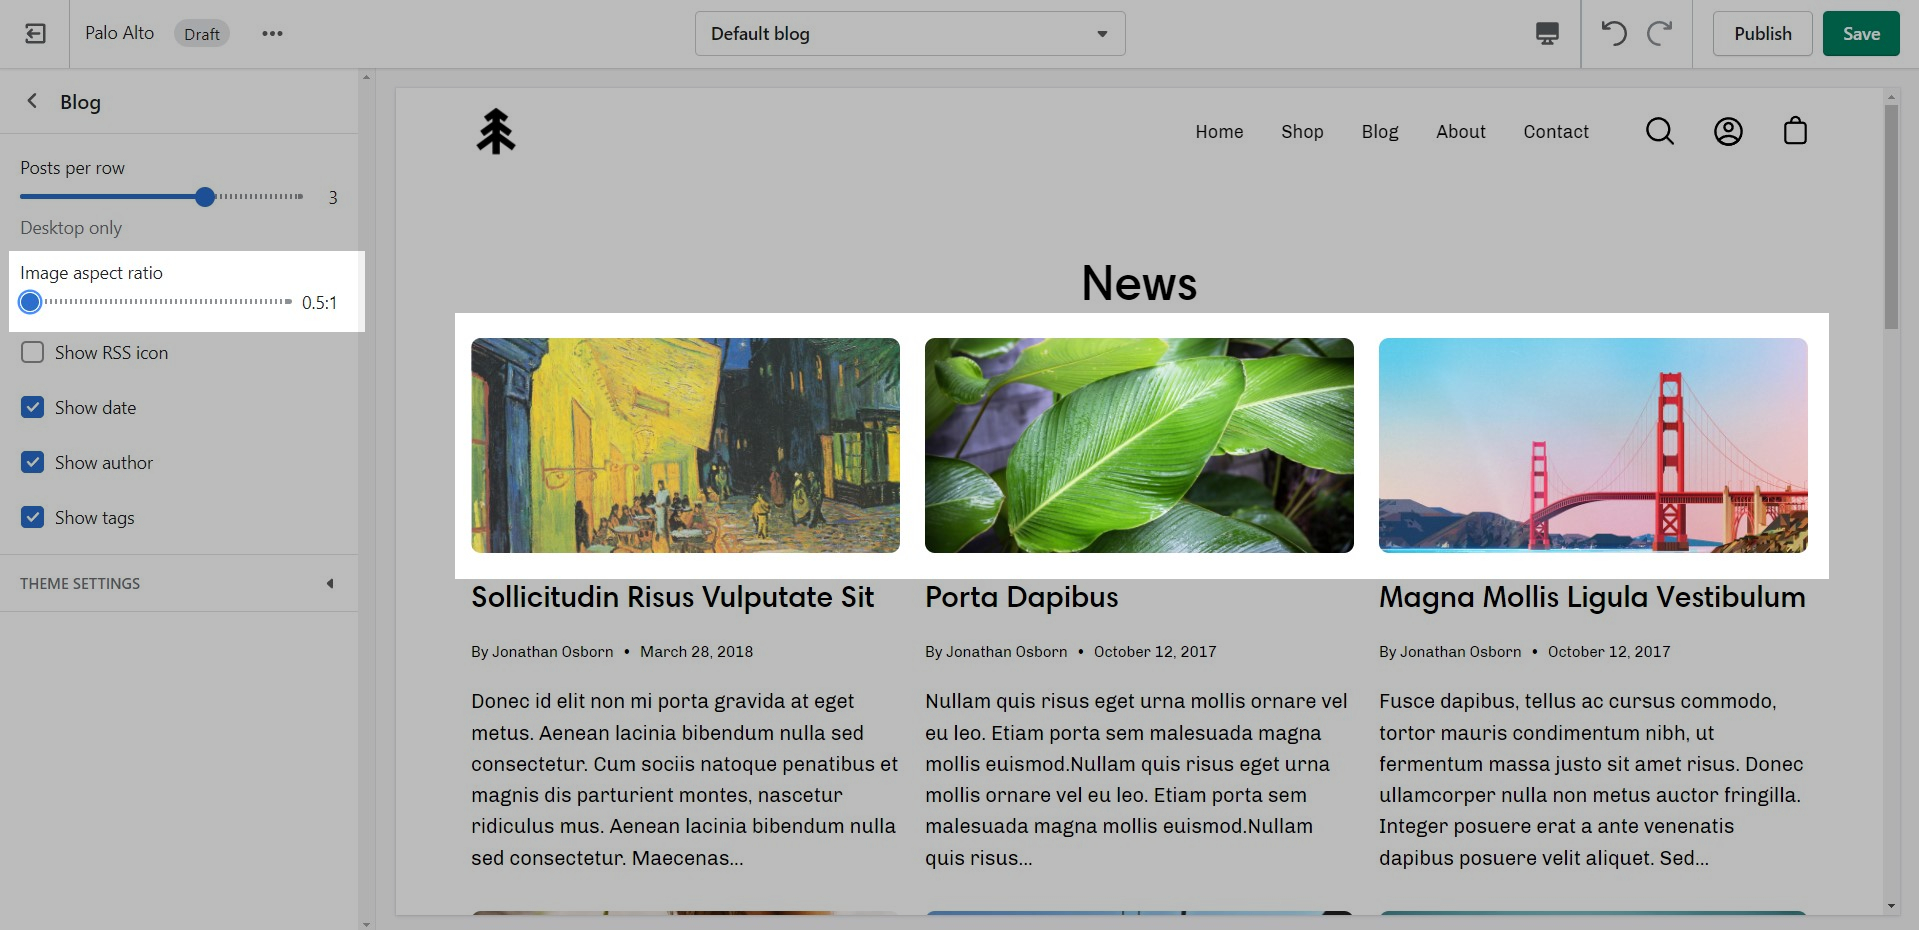
Task: Click the shopping bag cart icon
Action: tap(1795, 131)
